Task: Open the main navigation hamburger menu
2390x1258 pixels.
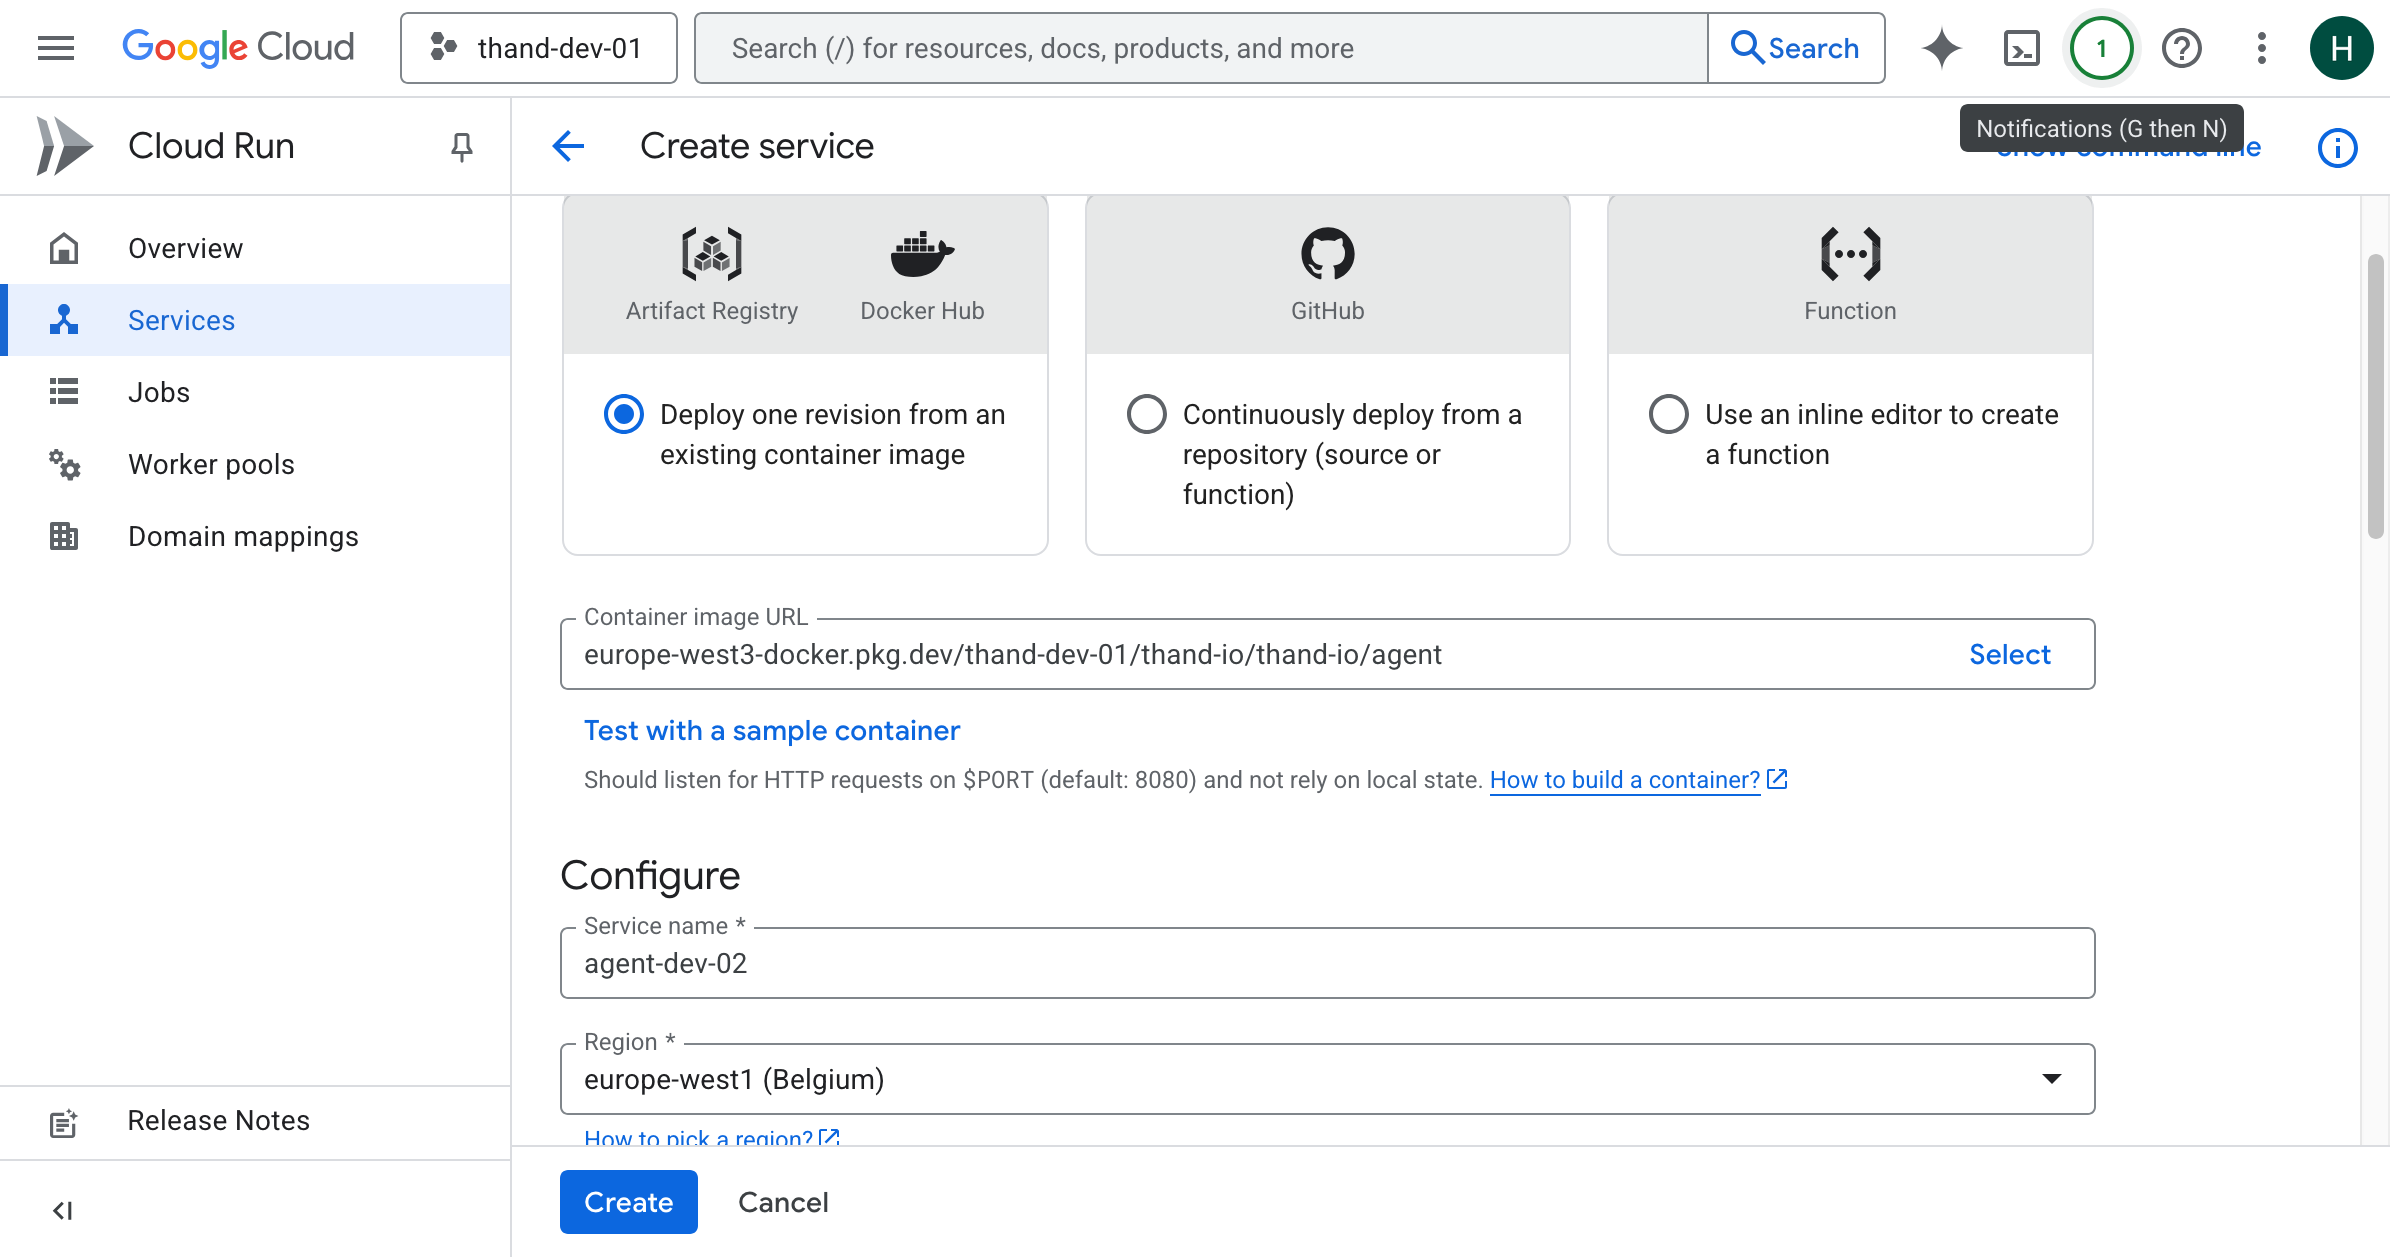Action: coord(56,48)
